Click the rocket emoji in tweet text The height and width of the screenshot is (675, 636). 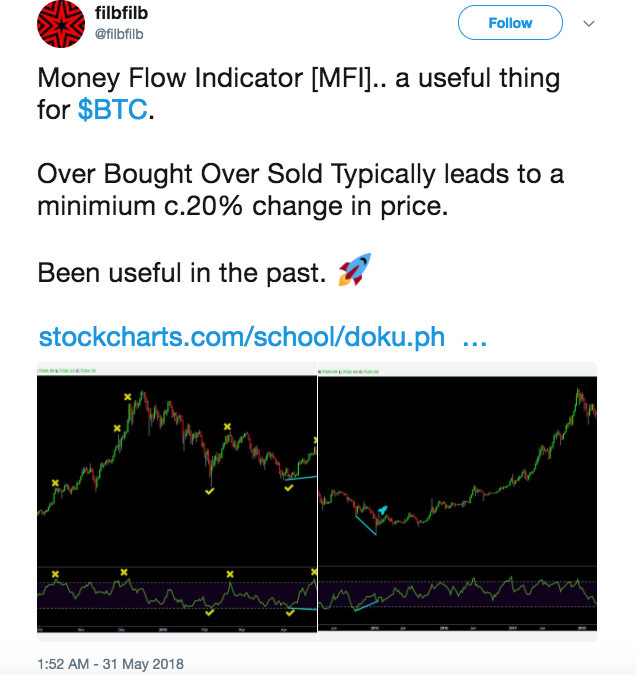tap(354, 270)
